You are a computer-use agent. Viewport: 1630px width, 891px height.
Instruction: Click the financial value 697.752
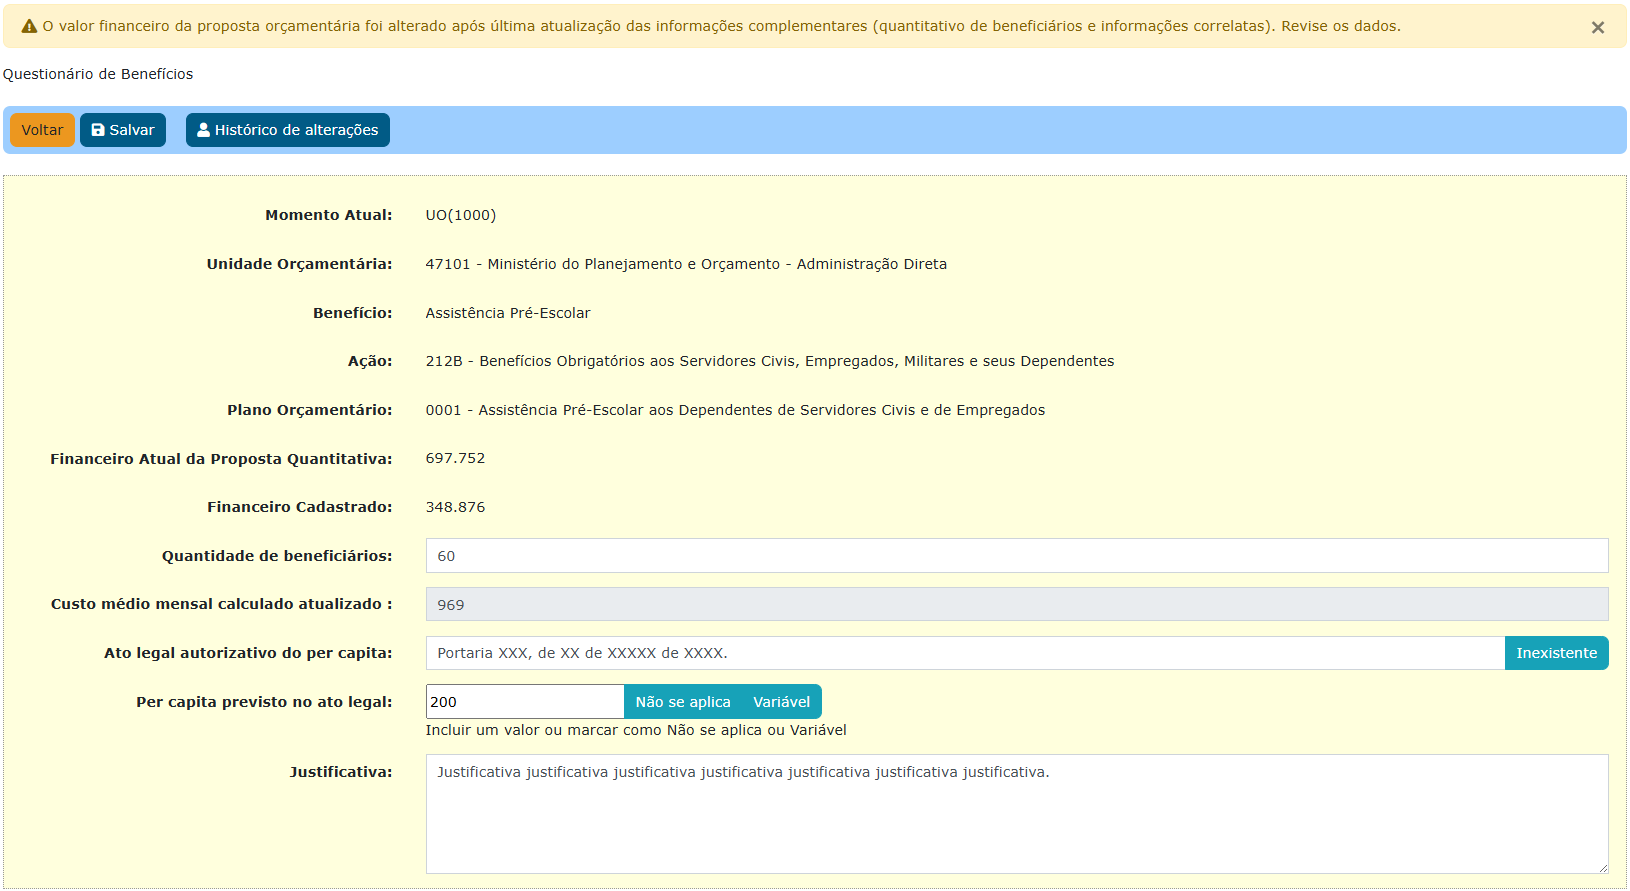tap(455, 458)
